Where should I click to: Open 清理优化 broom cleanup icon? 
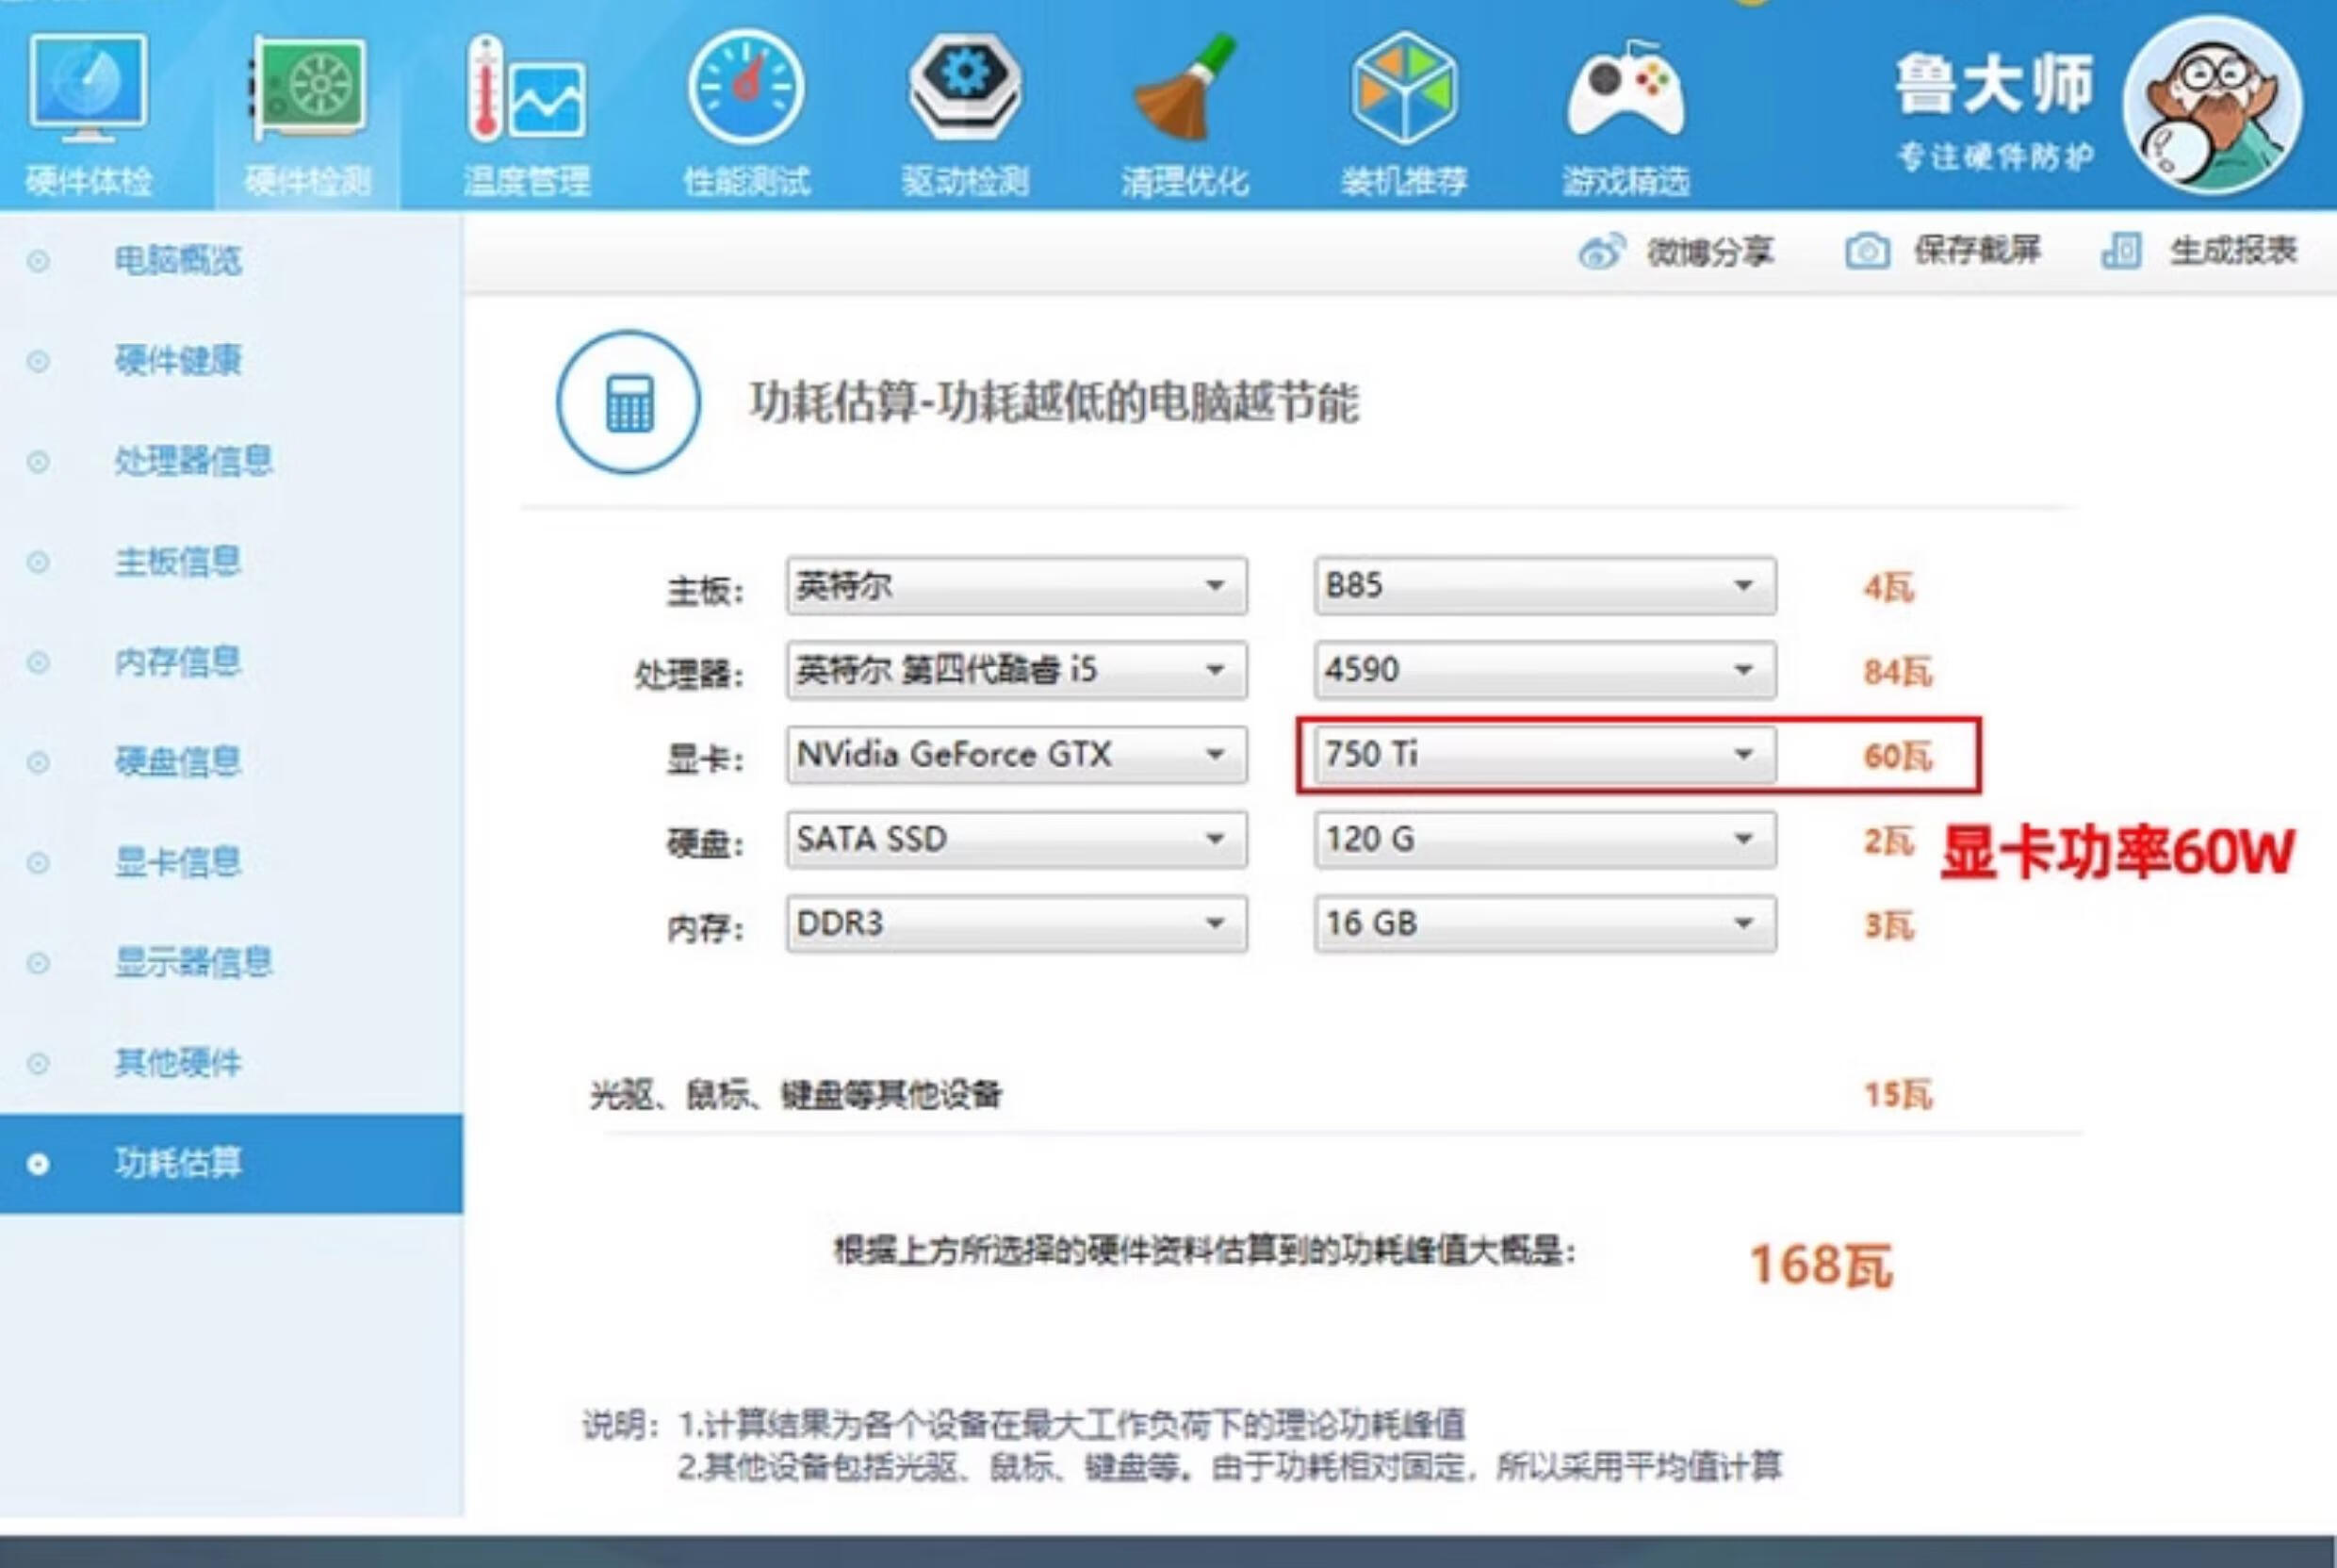click(1185, 88)
